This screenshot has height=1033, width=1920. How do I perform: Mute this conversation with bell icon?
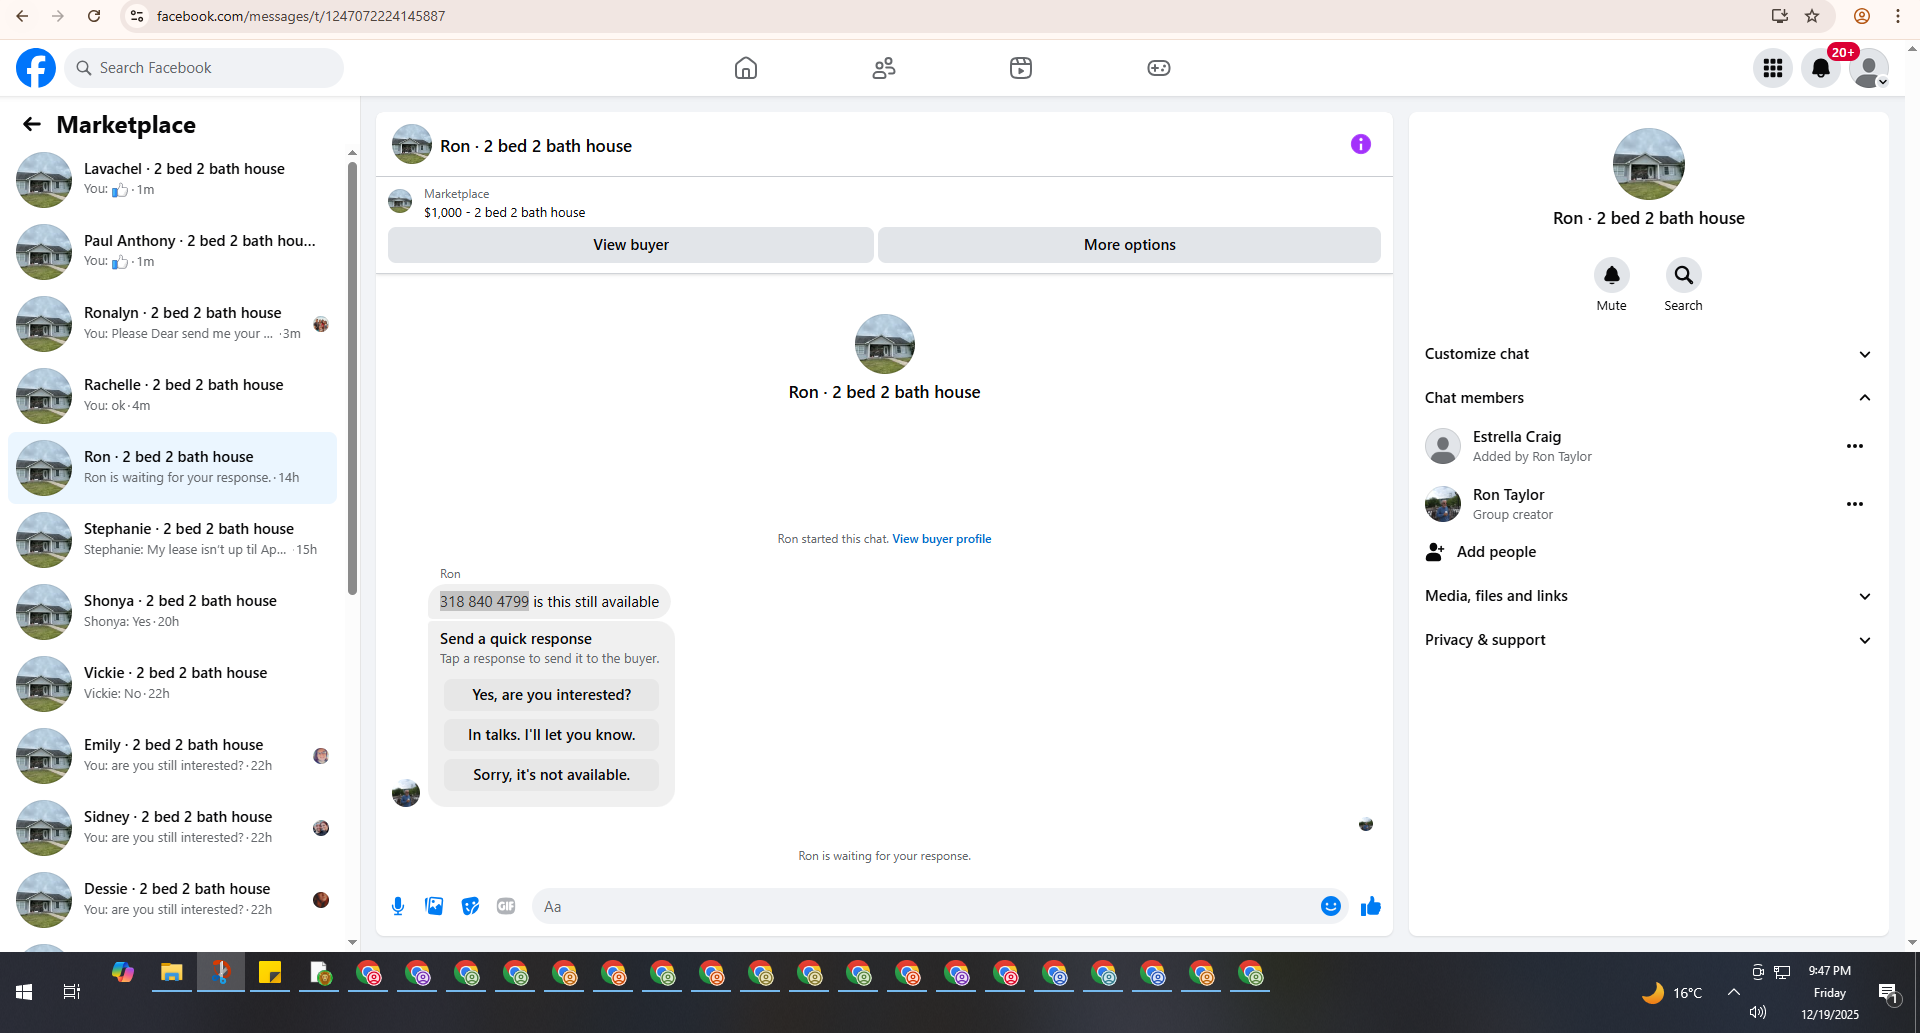[x=1611, y=275]
